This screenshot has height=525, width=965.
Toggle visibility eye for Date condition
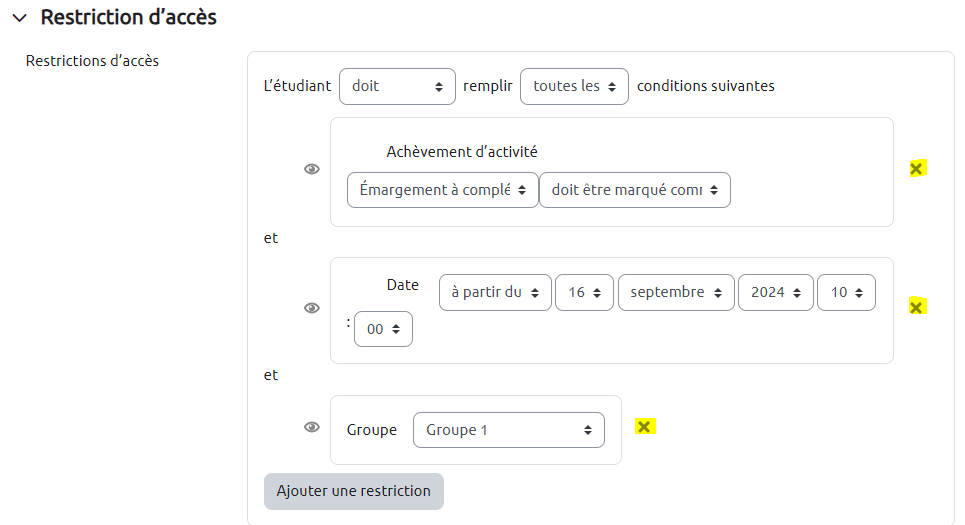point(312,308)
